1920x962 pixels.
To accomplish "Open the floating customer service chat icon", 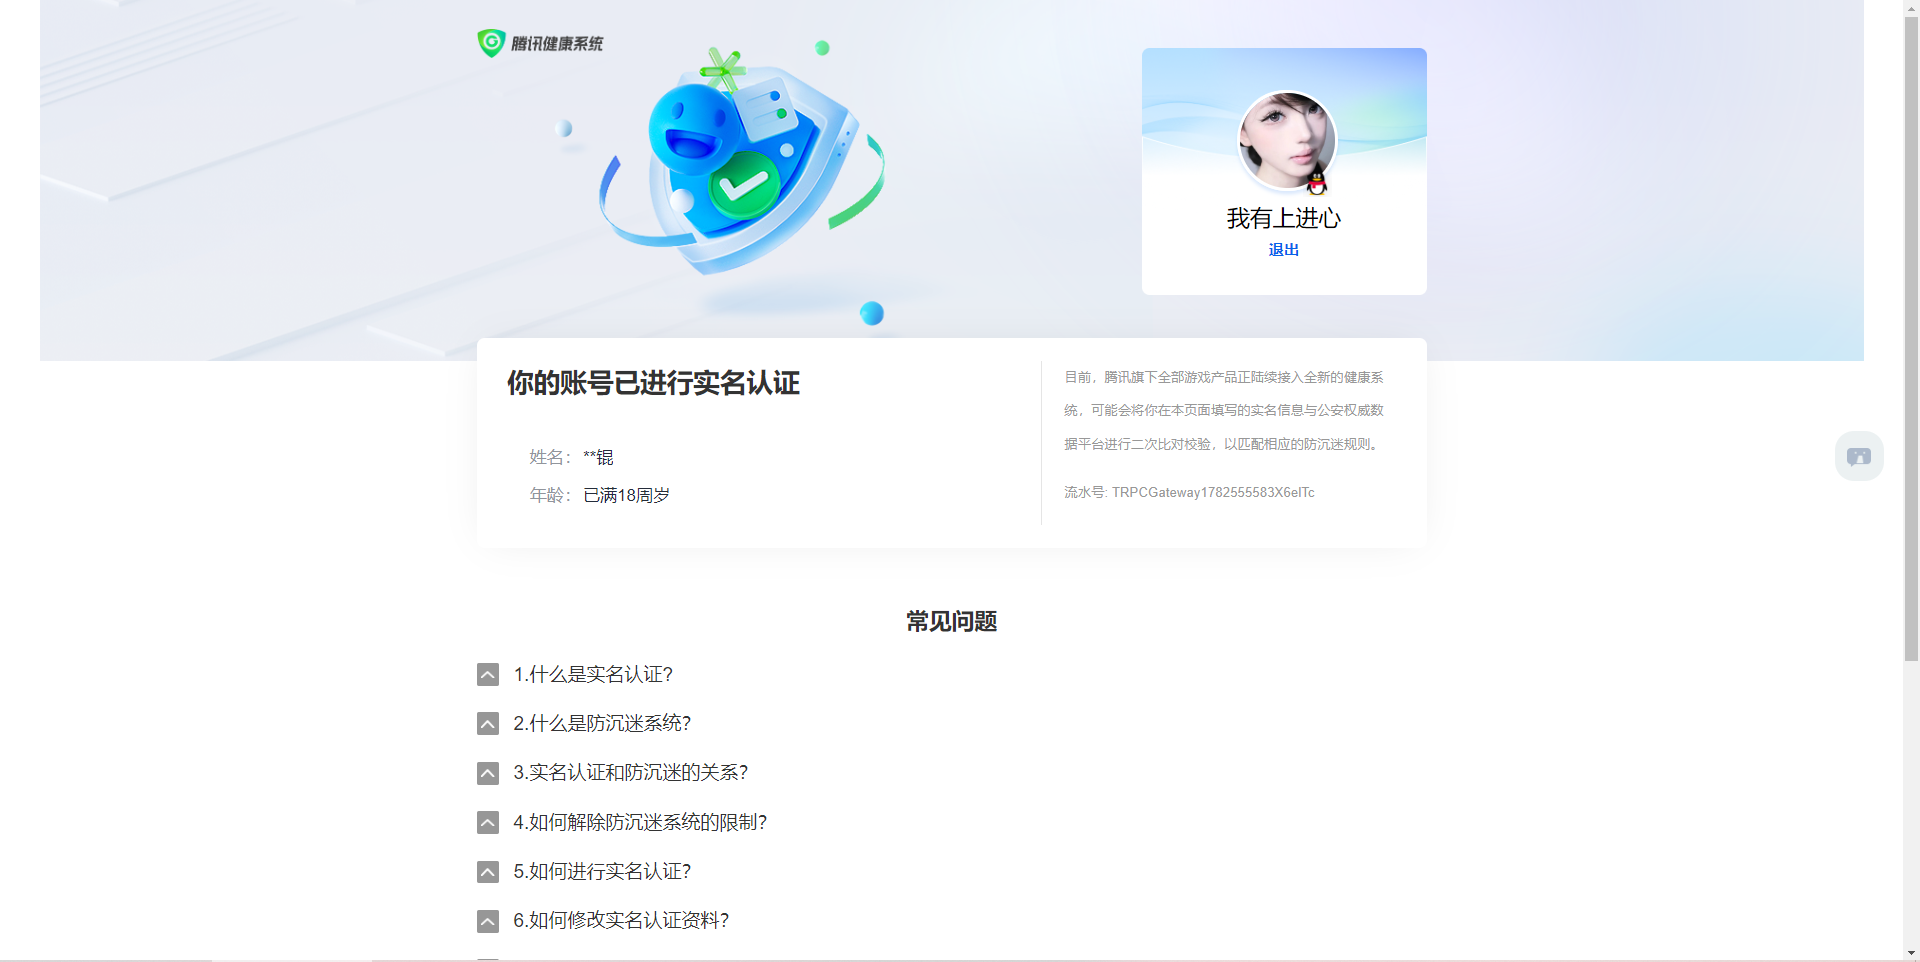I will click(x=1859, y=456).
